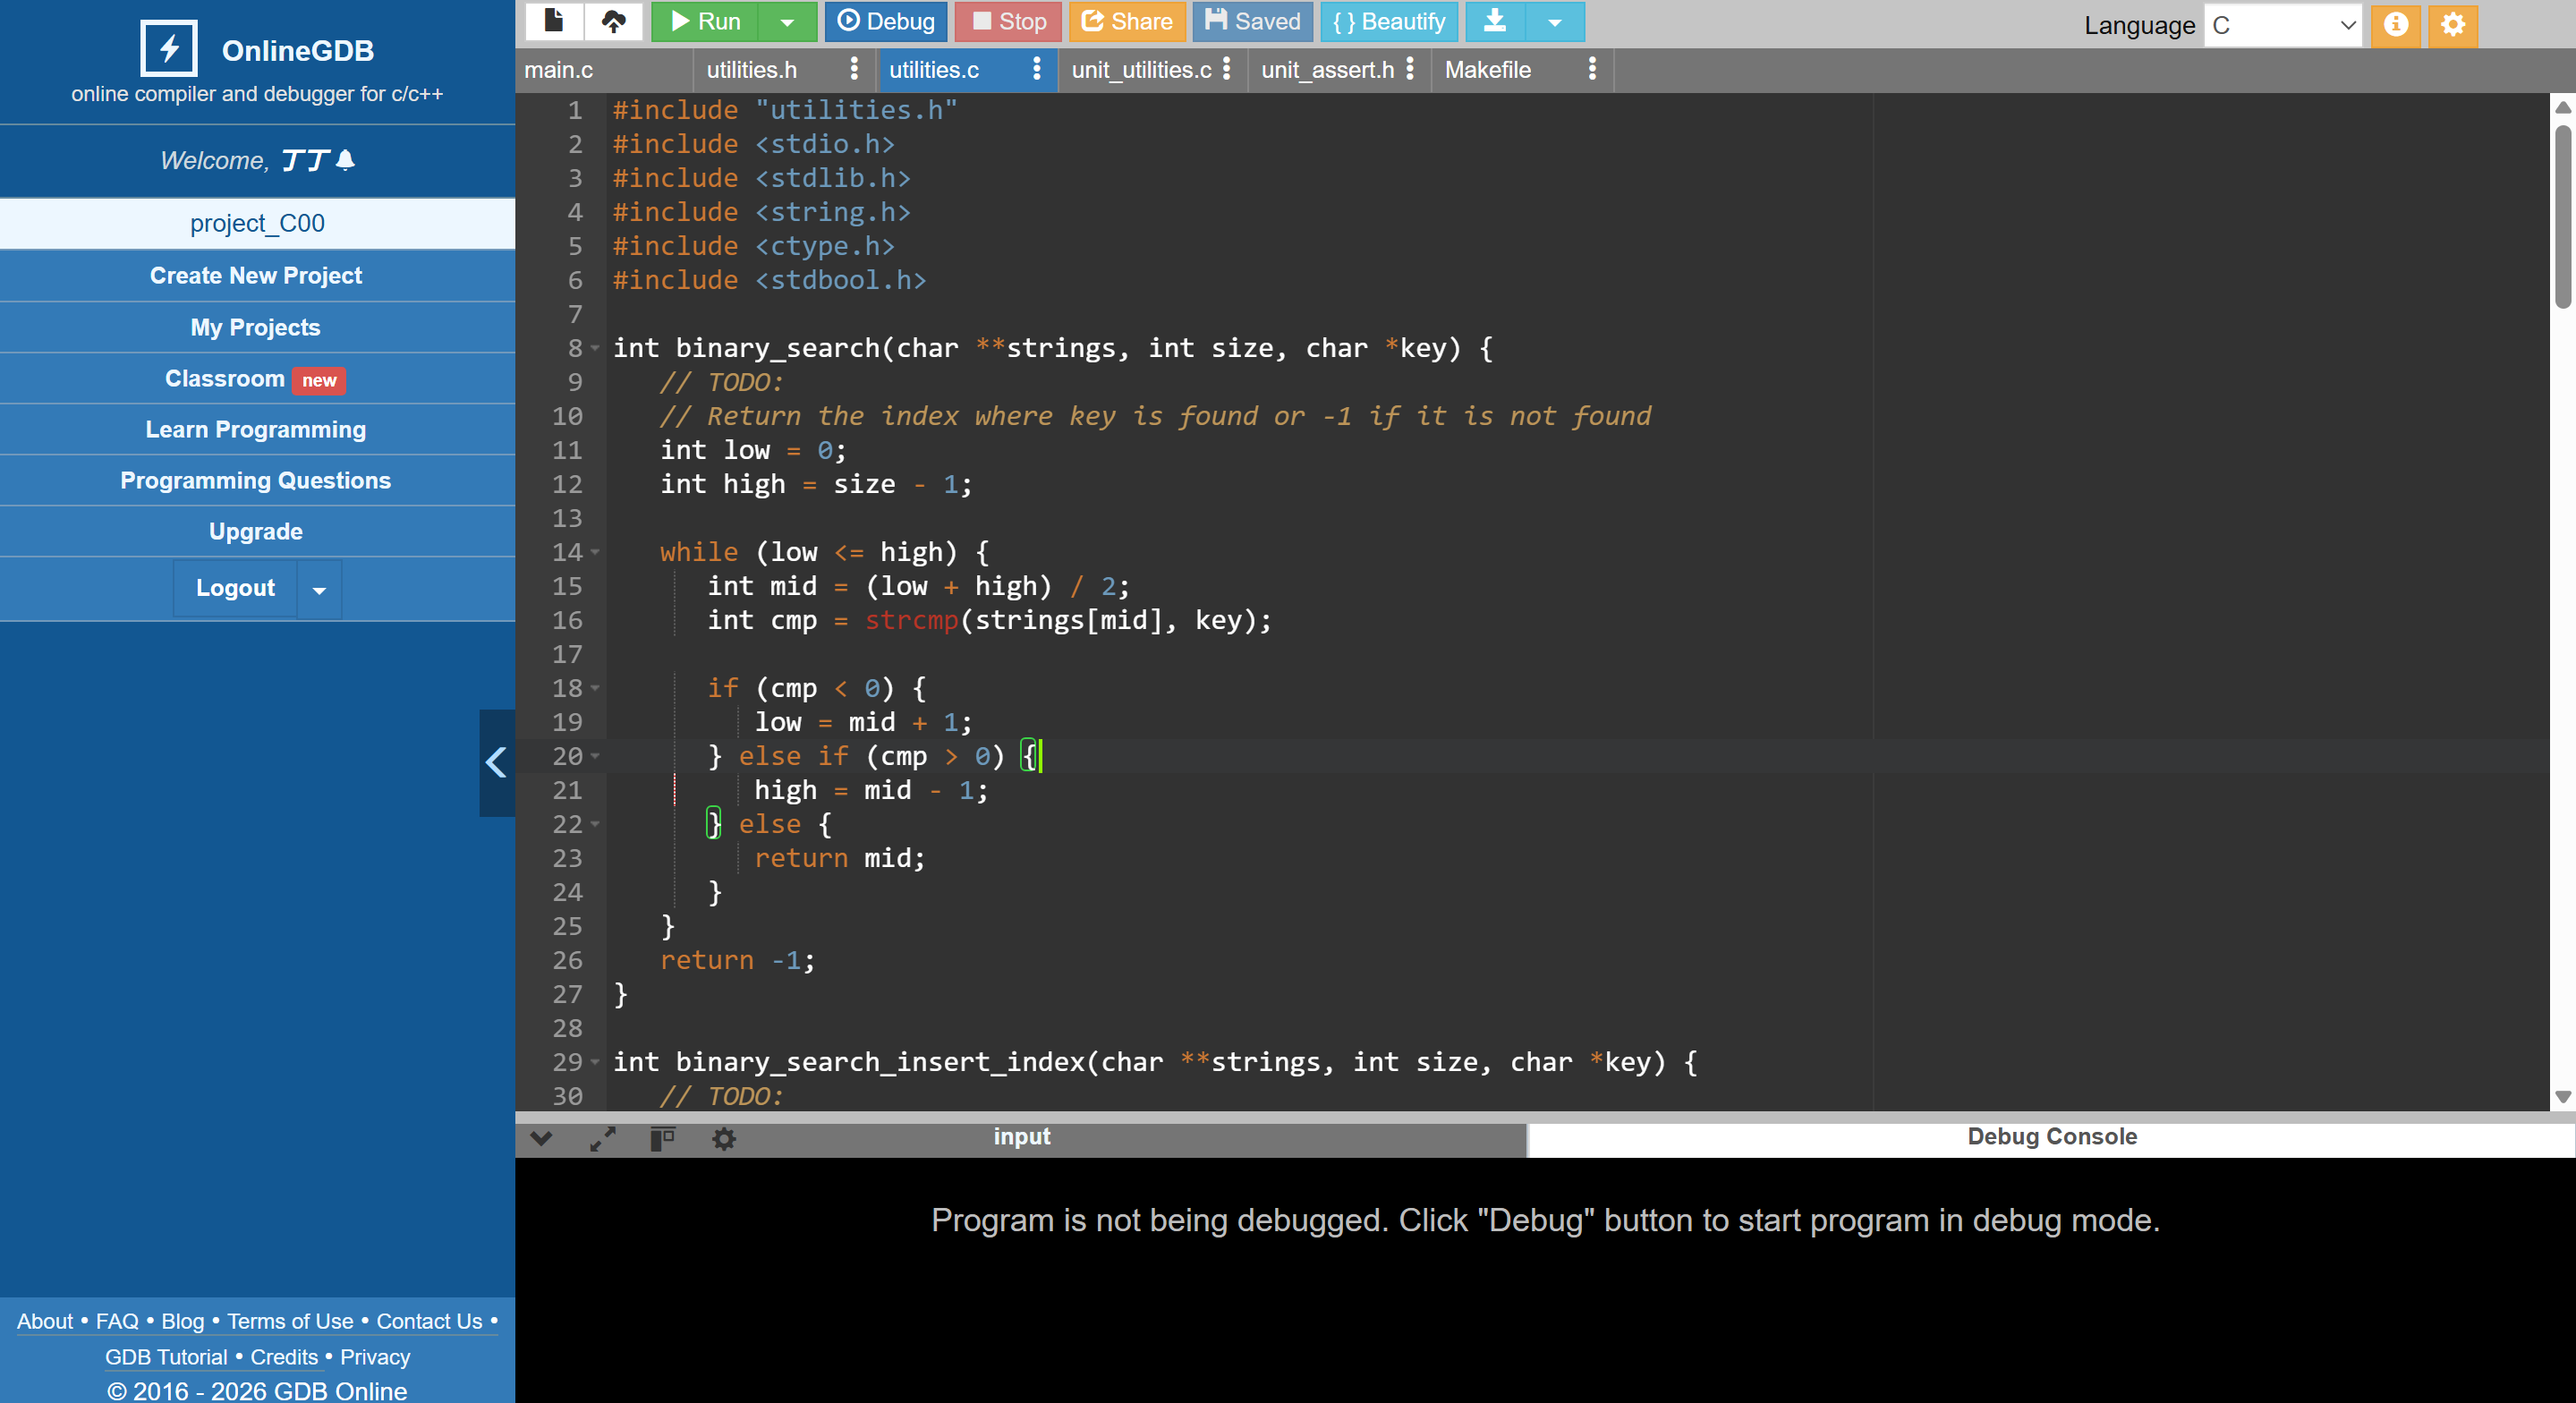The width and height of the screenshot is (2576, 1403).
Task: Open the GDB Tutorial link
Action: pos(166,1357)
